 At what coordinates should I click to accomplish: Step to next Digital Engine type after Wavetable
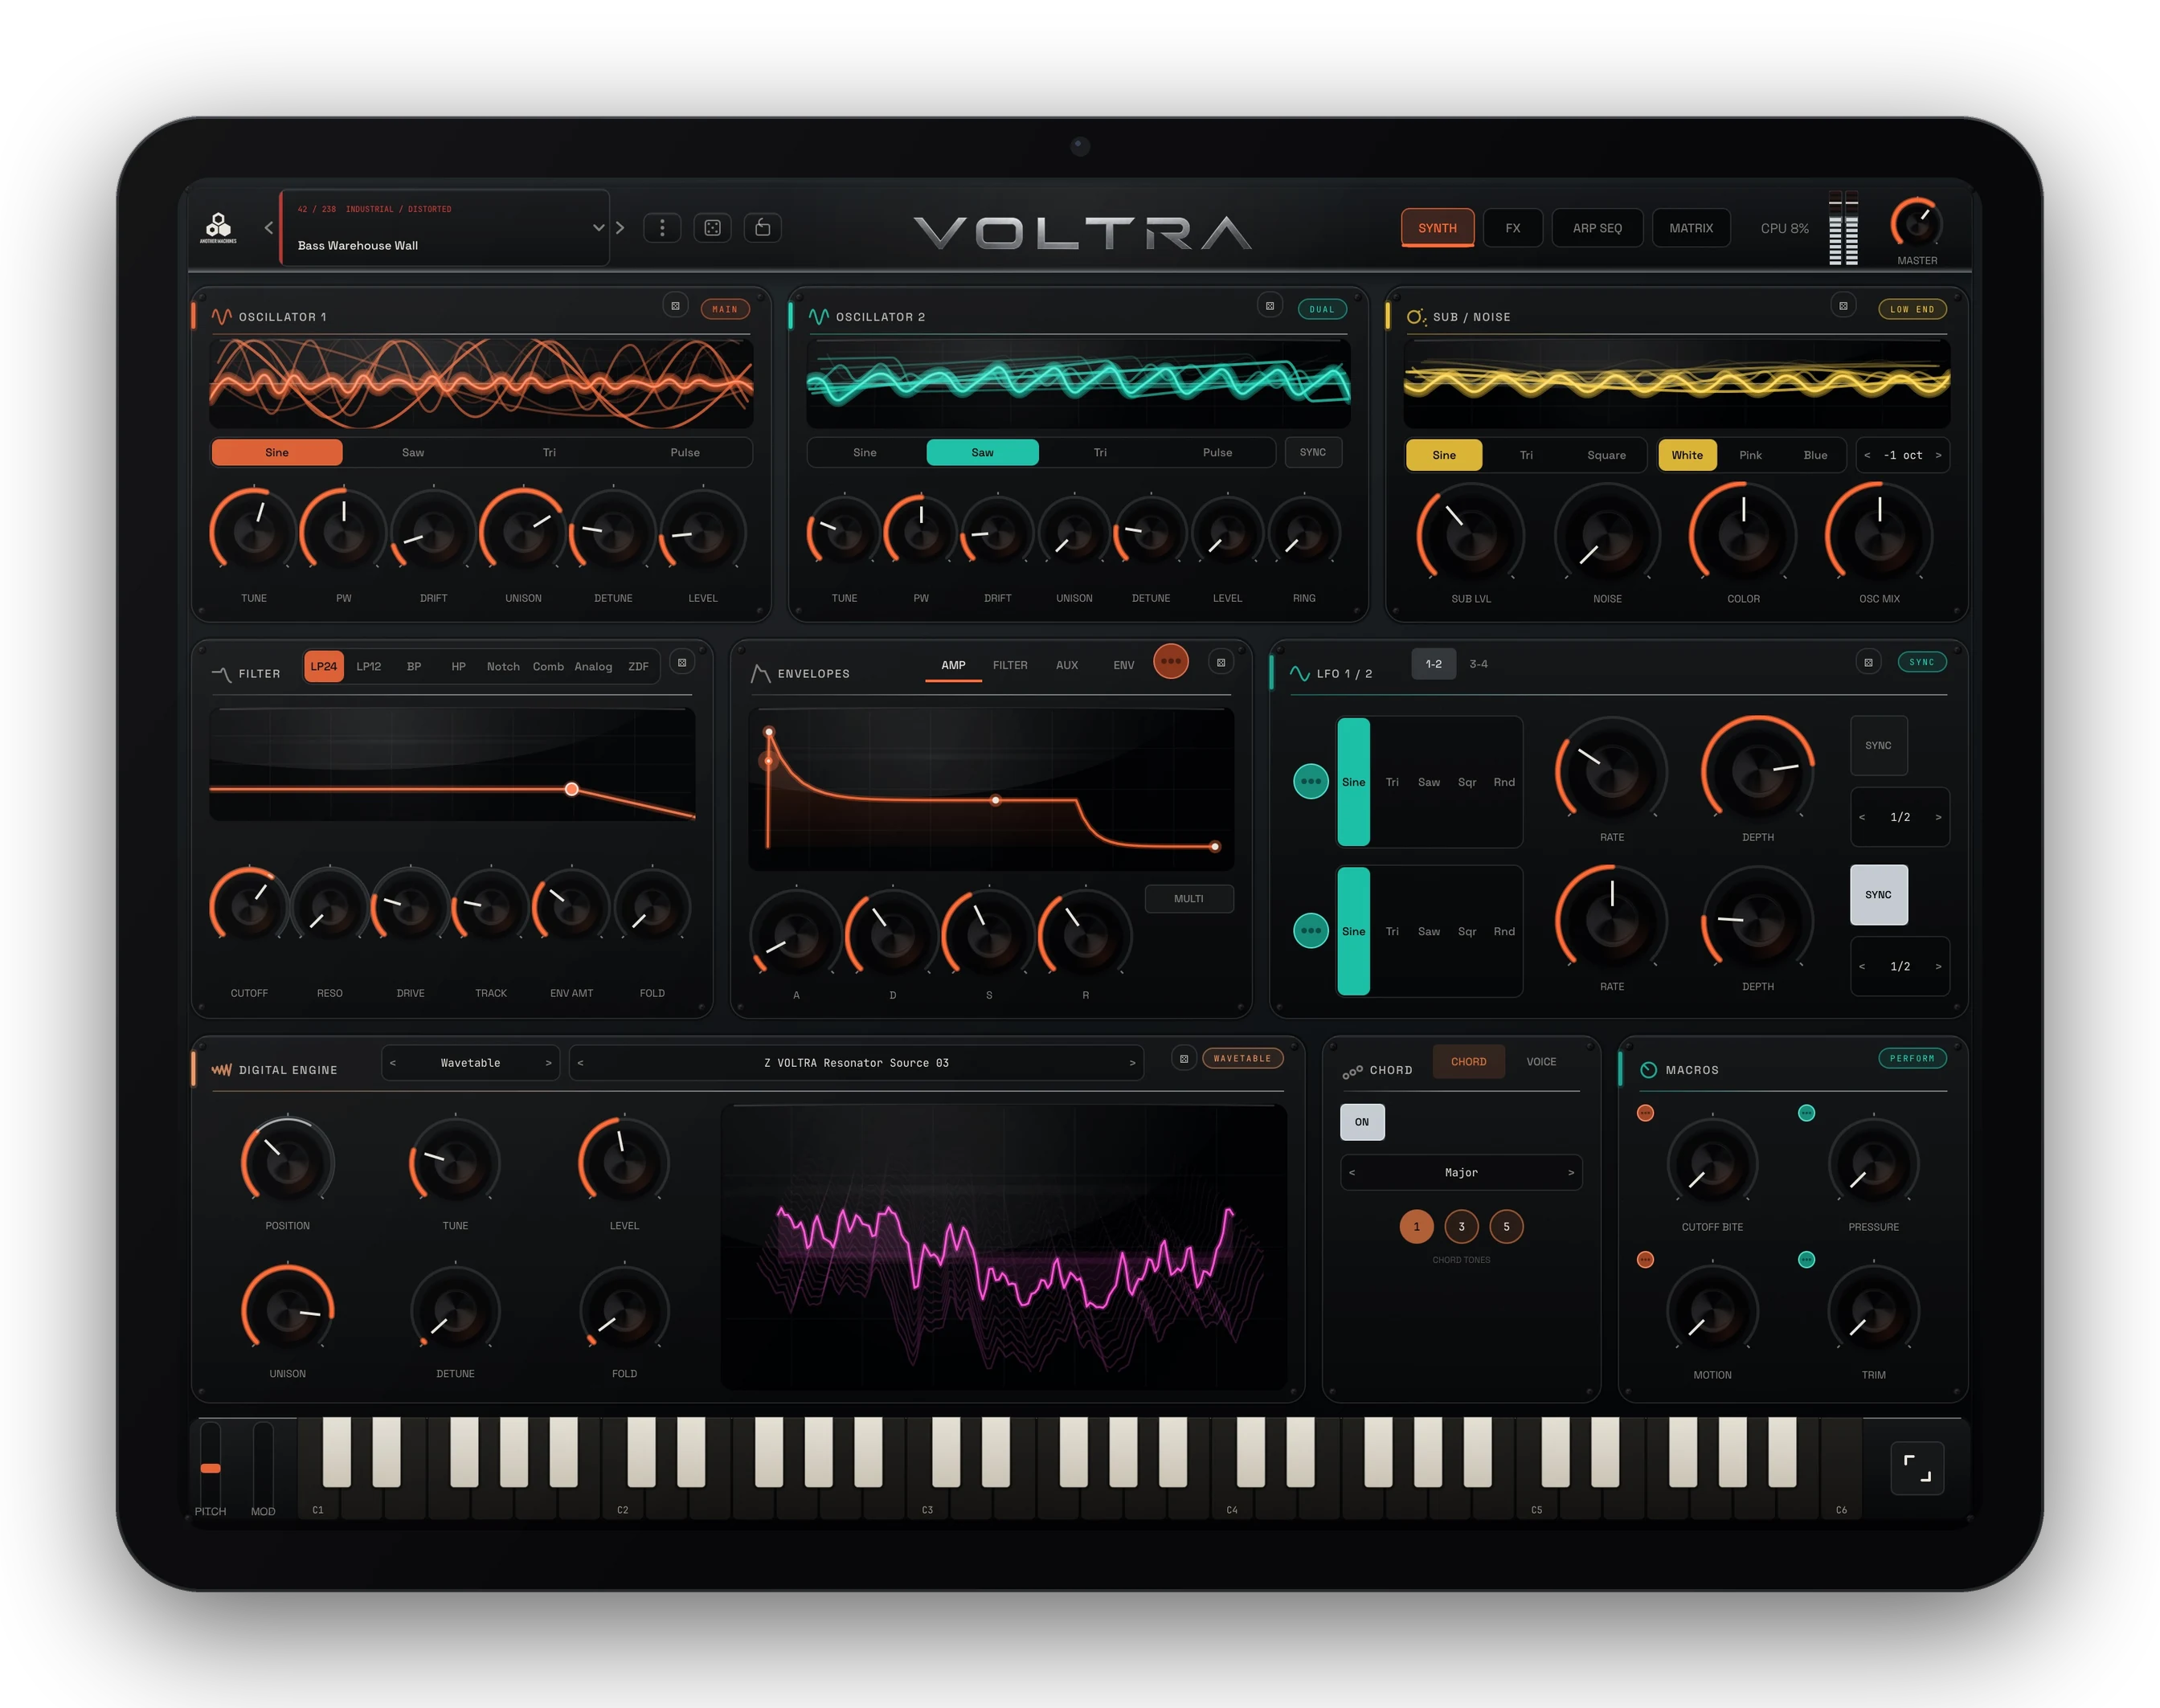coord(548,1062)
